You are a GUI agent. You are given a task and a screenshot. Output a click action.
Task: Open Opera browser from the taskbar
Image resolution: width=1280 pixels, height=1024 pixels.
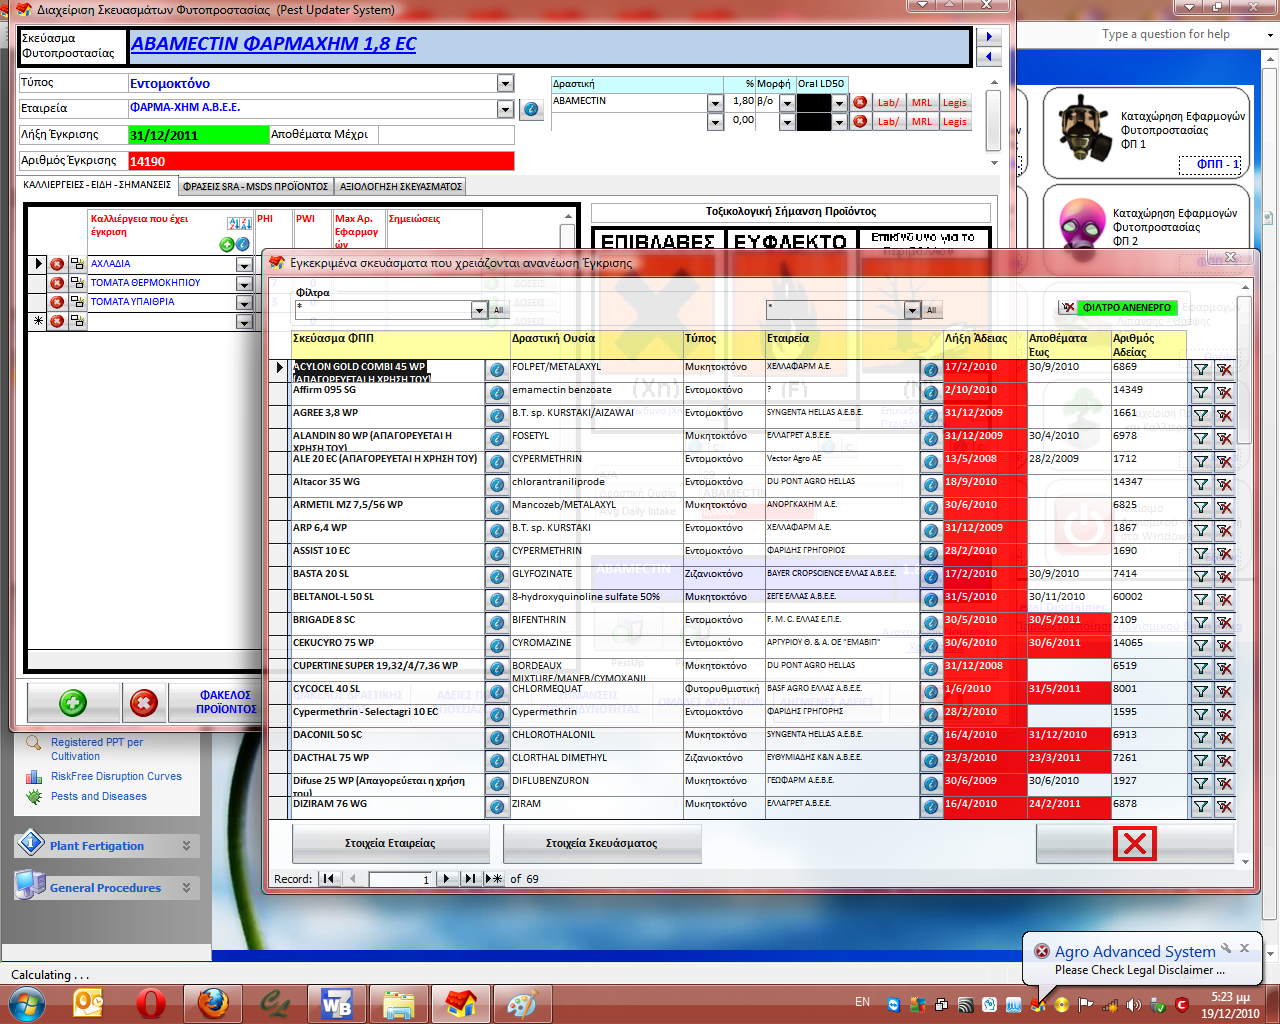pos(151,1002)
